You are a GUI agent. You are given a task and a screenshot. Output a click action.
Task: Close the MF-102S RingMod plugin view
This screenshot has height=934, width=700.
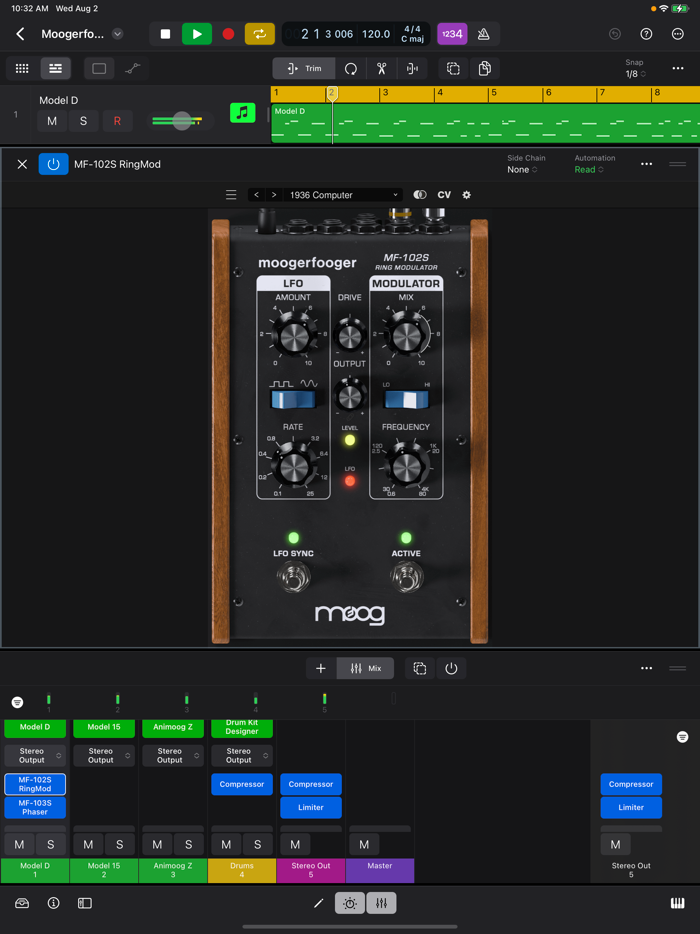[x=22, y=164]
